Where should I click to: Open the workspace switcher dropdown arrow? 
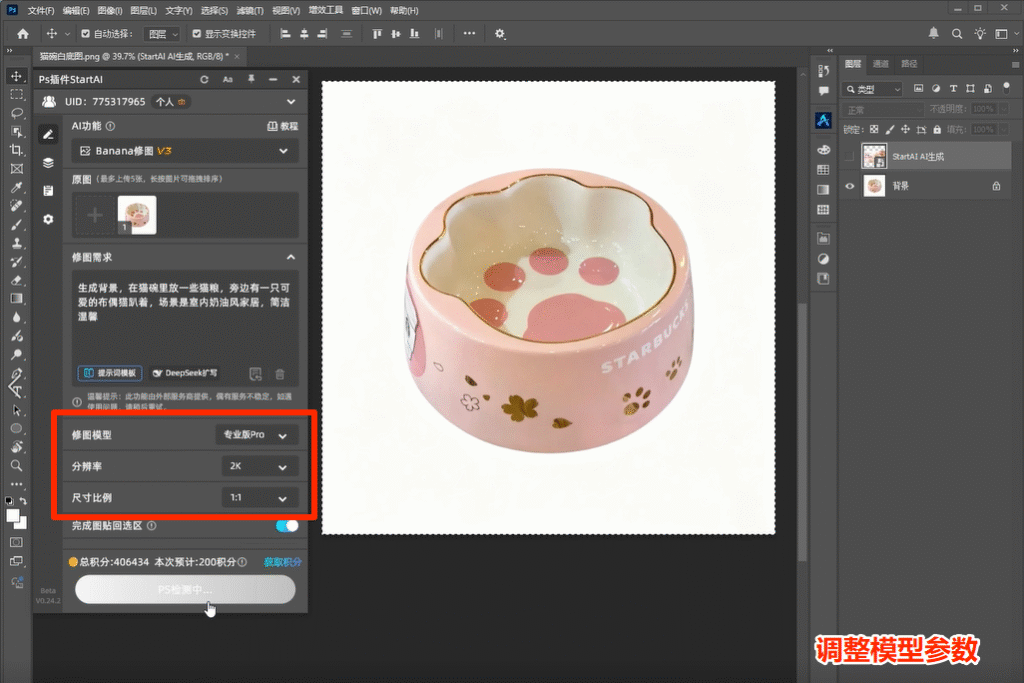click(x=1016, y=34)
